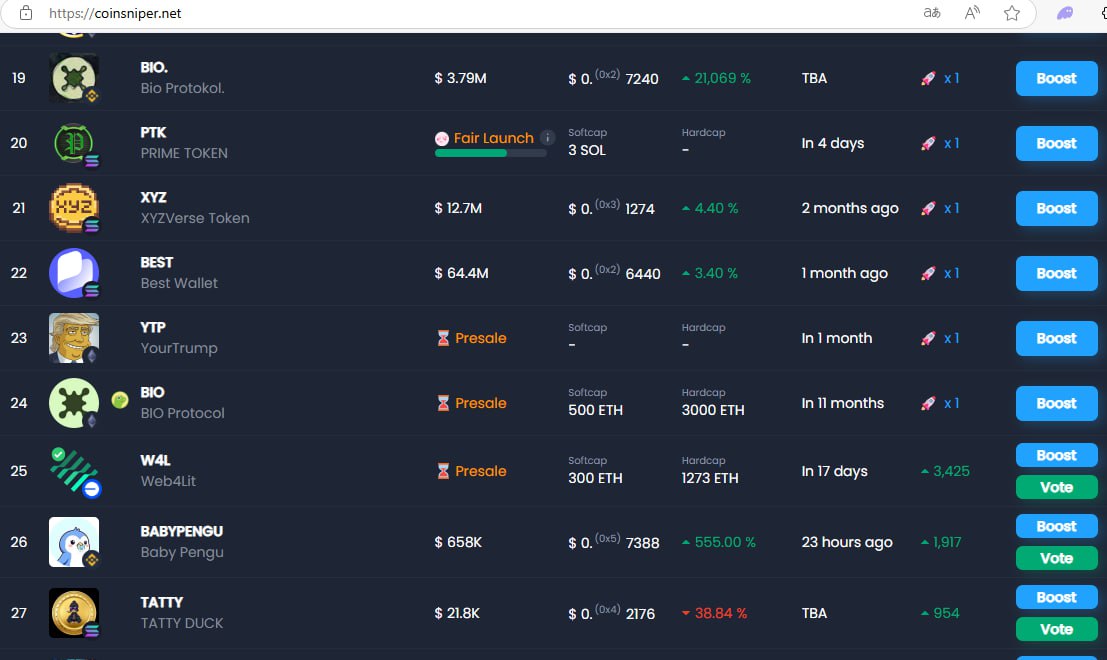Click the rocket x1 icon beside Best Wallet

[927, 273]
